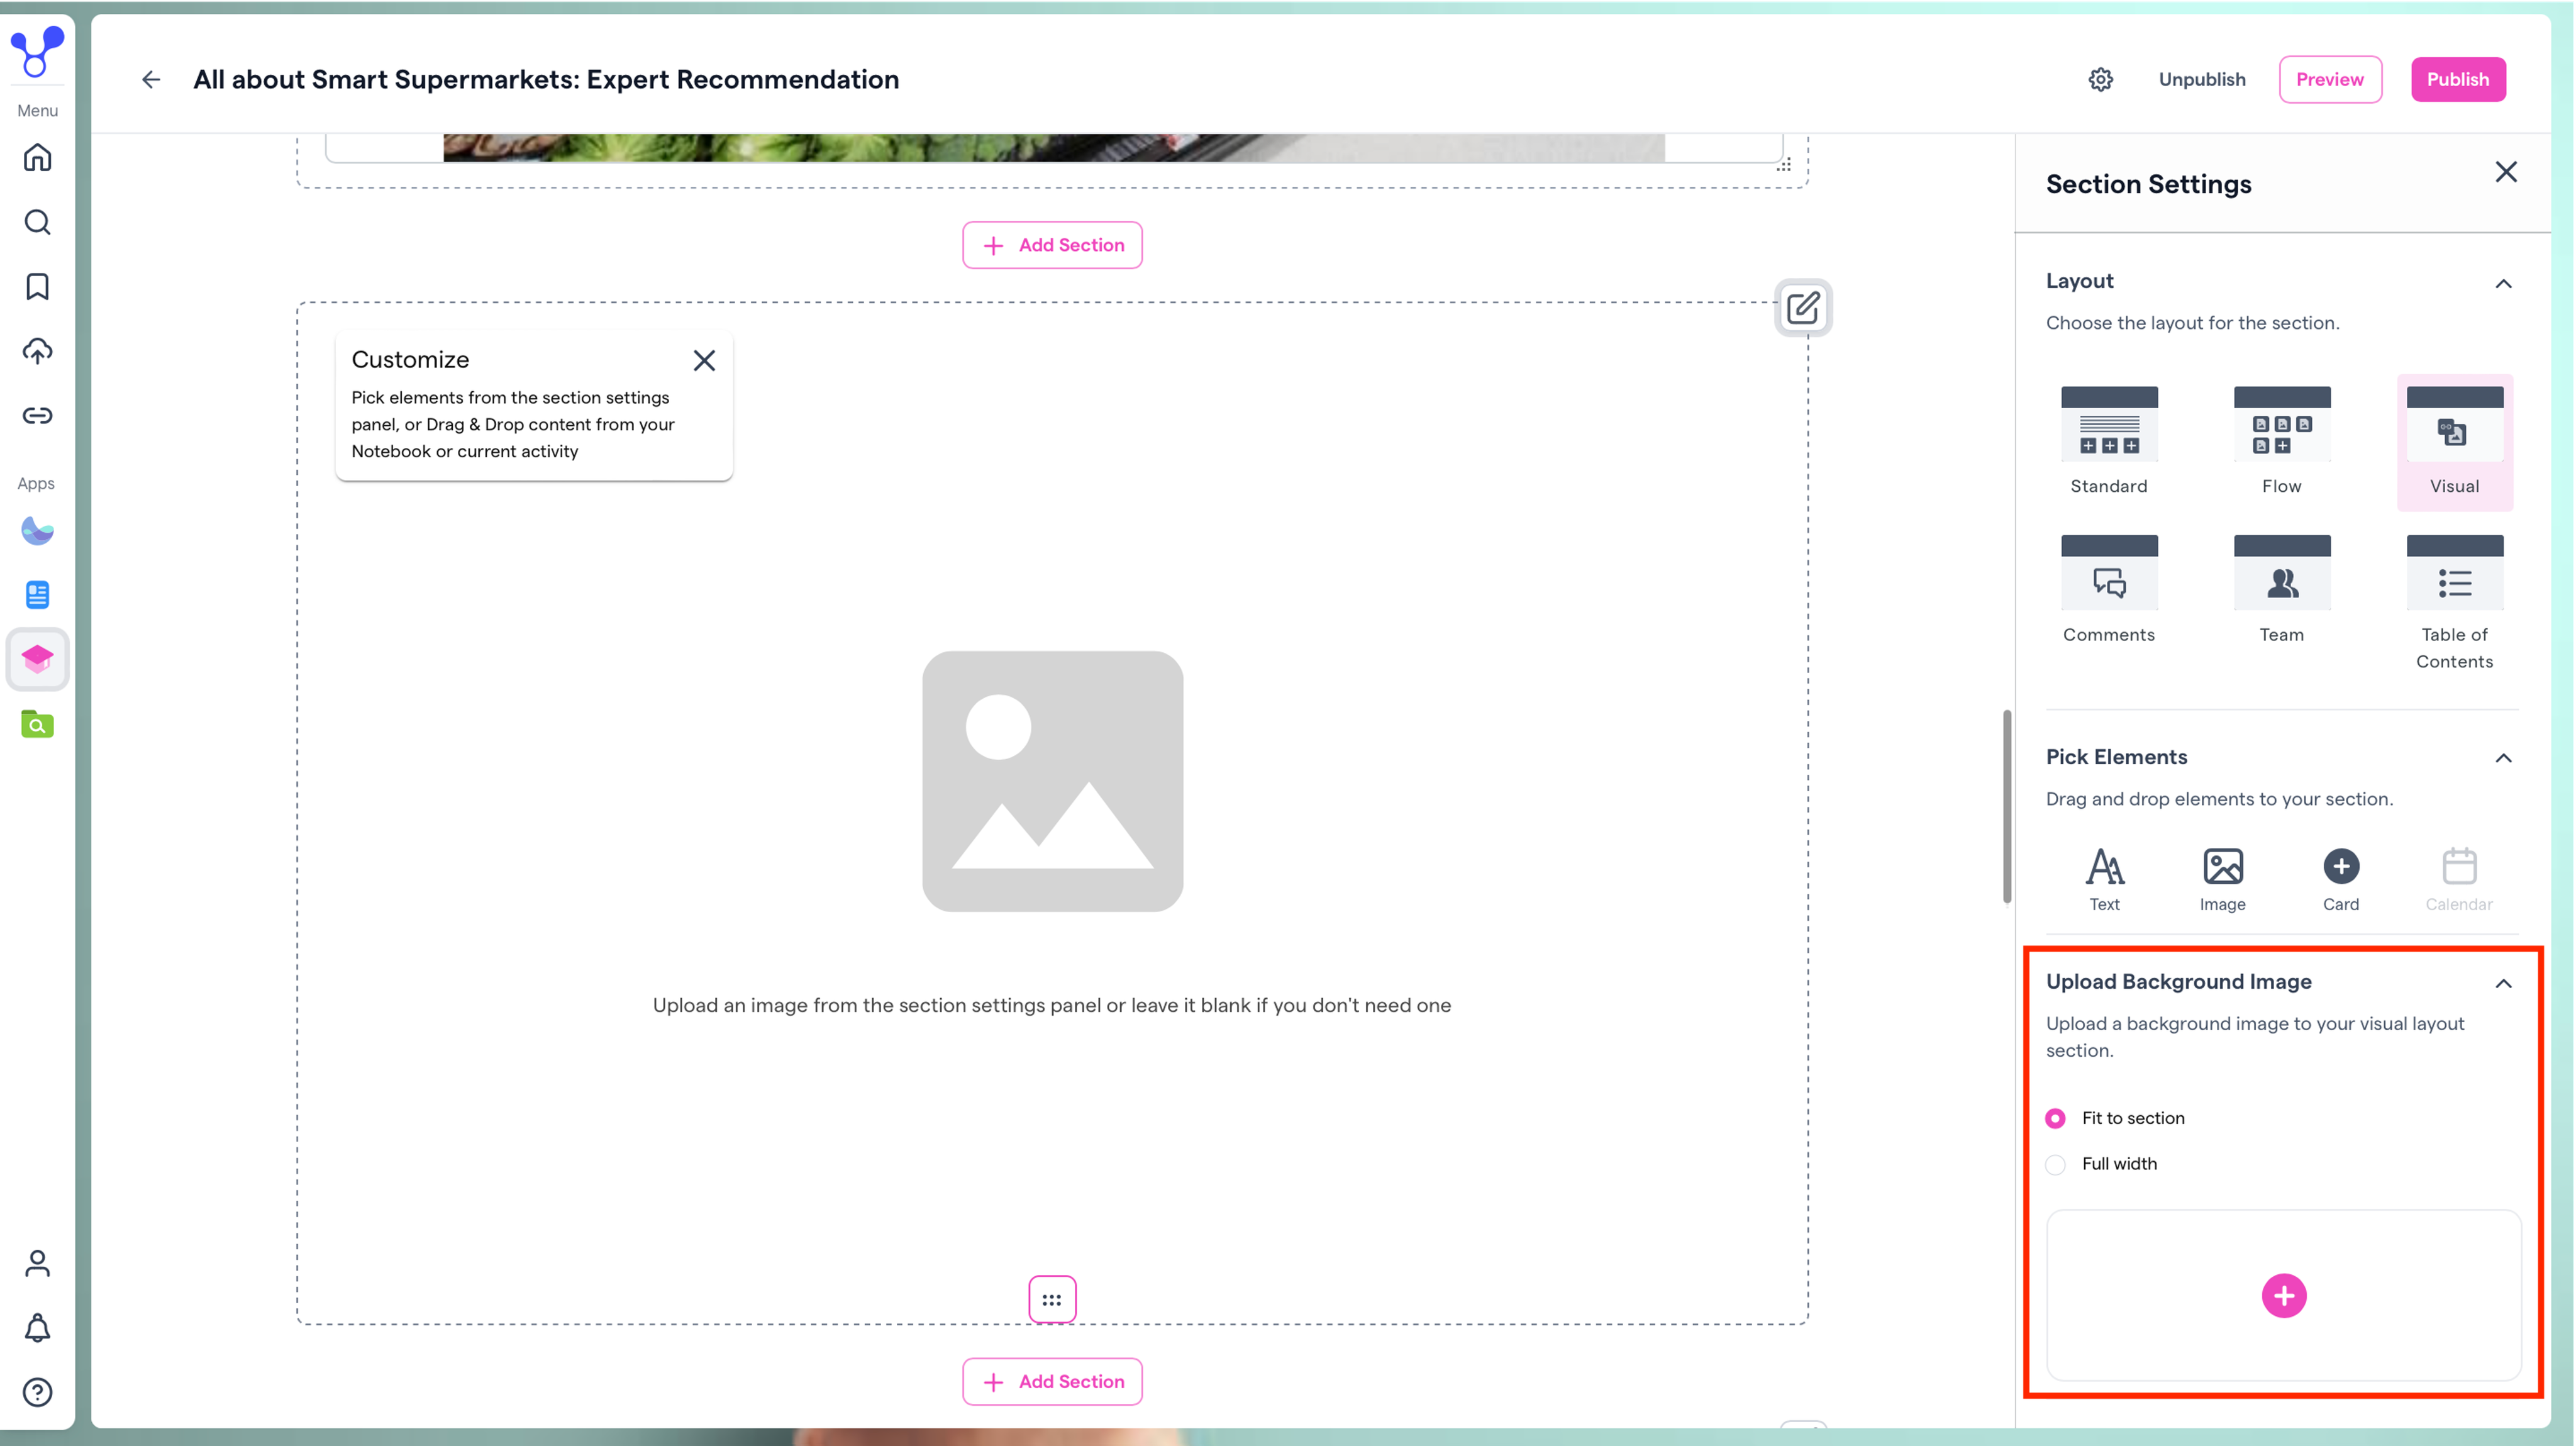Click the cloud upload icon in the sidebar
Viewport: 2576px width, 1446px height.
point(37,351)
